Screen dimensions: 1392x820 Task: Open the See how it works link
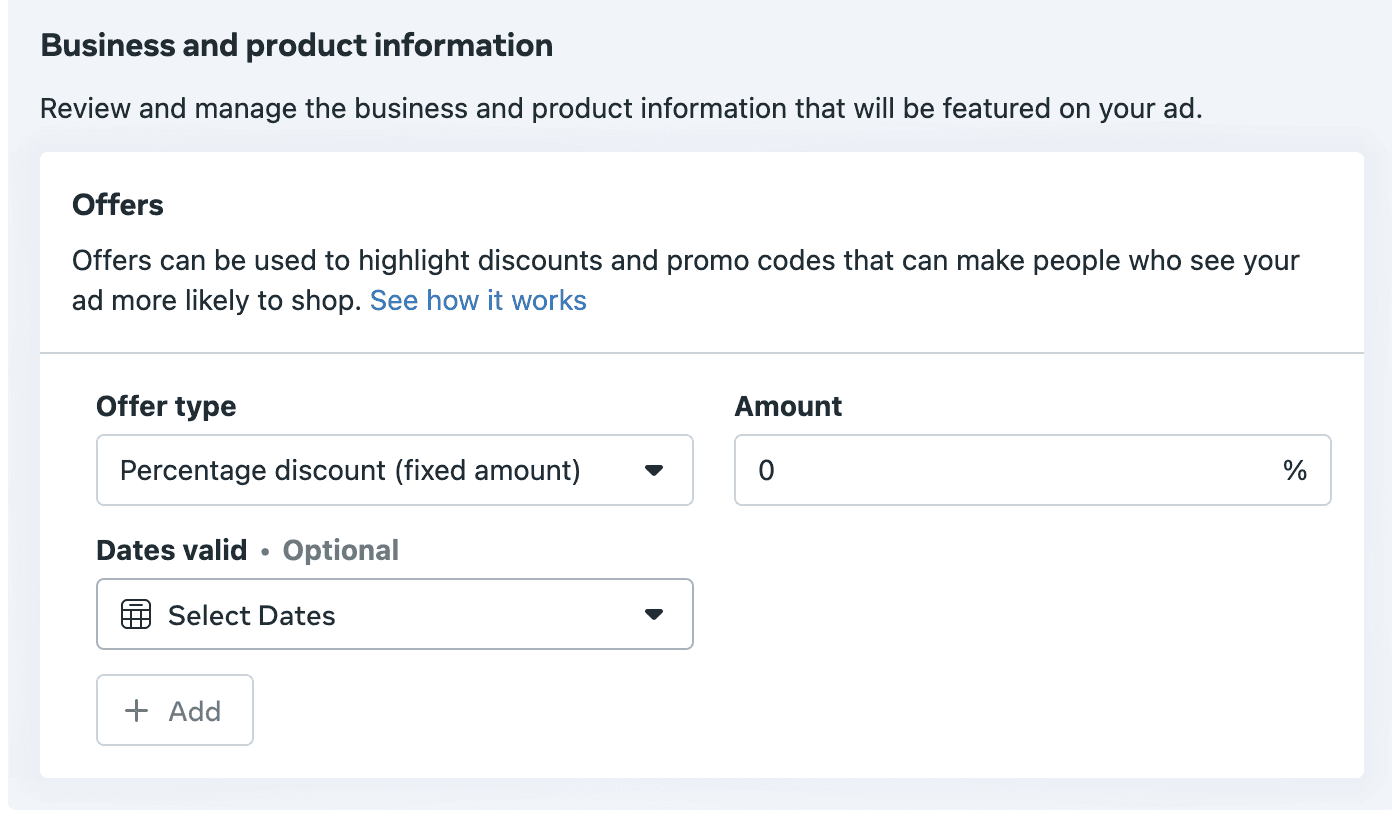point(478,300)
